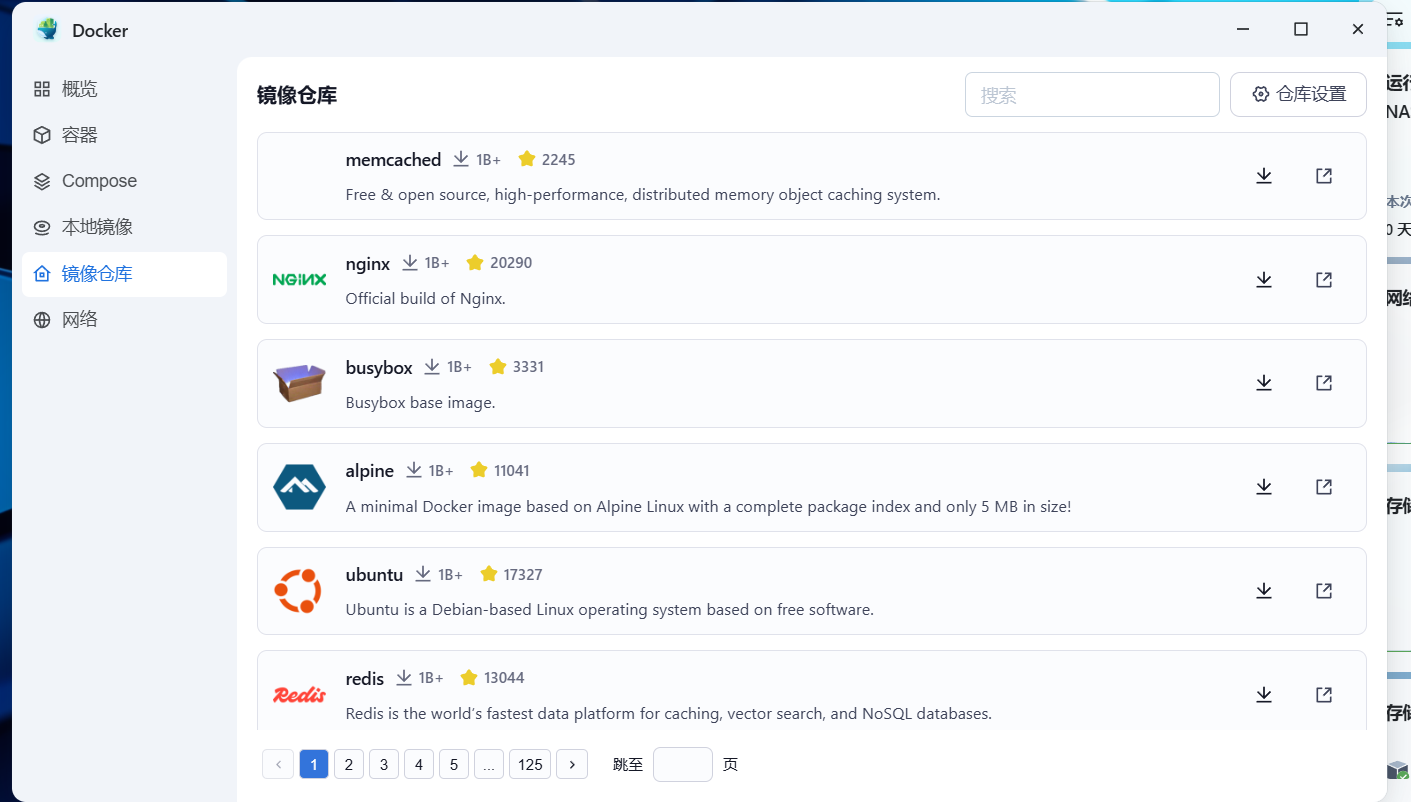Click the memcached image name
The height and width of the screenshot is (802, 1411).
click(x=393, y=160)
